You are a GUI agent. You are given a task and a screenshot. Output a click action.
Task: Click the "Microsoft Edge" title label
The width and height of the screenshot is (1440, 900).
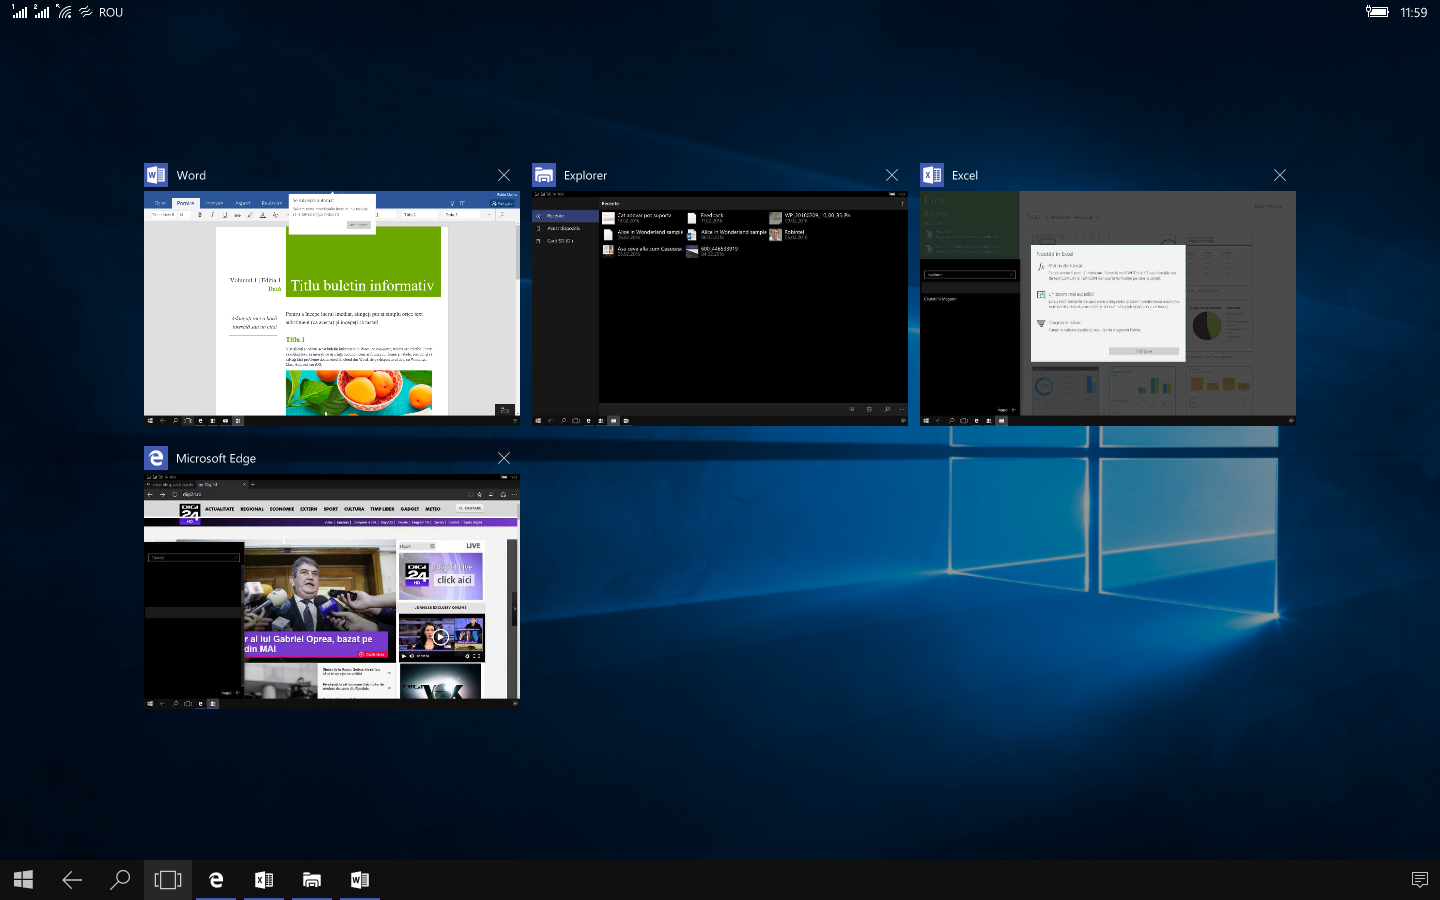[216, 458]
